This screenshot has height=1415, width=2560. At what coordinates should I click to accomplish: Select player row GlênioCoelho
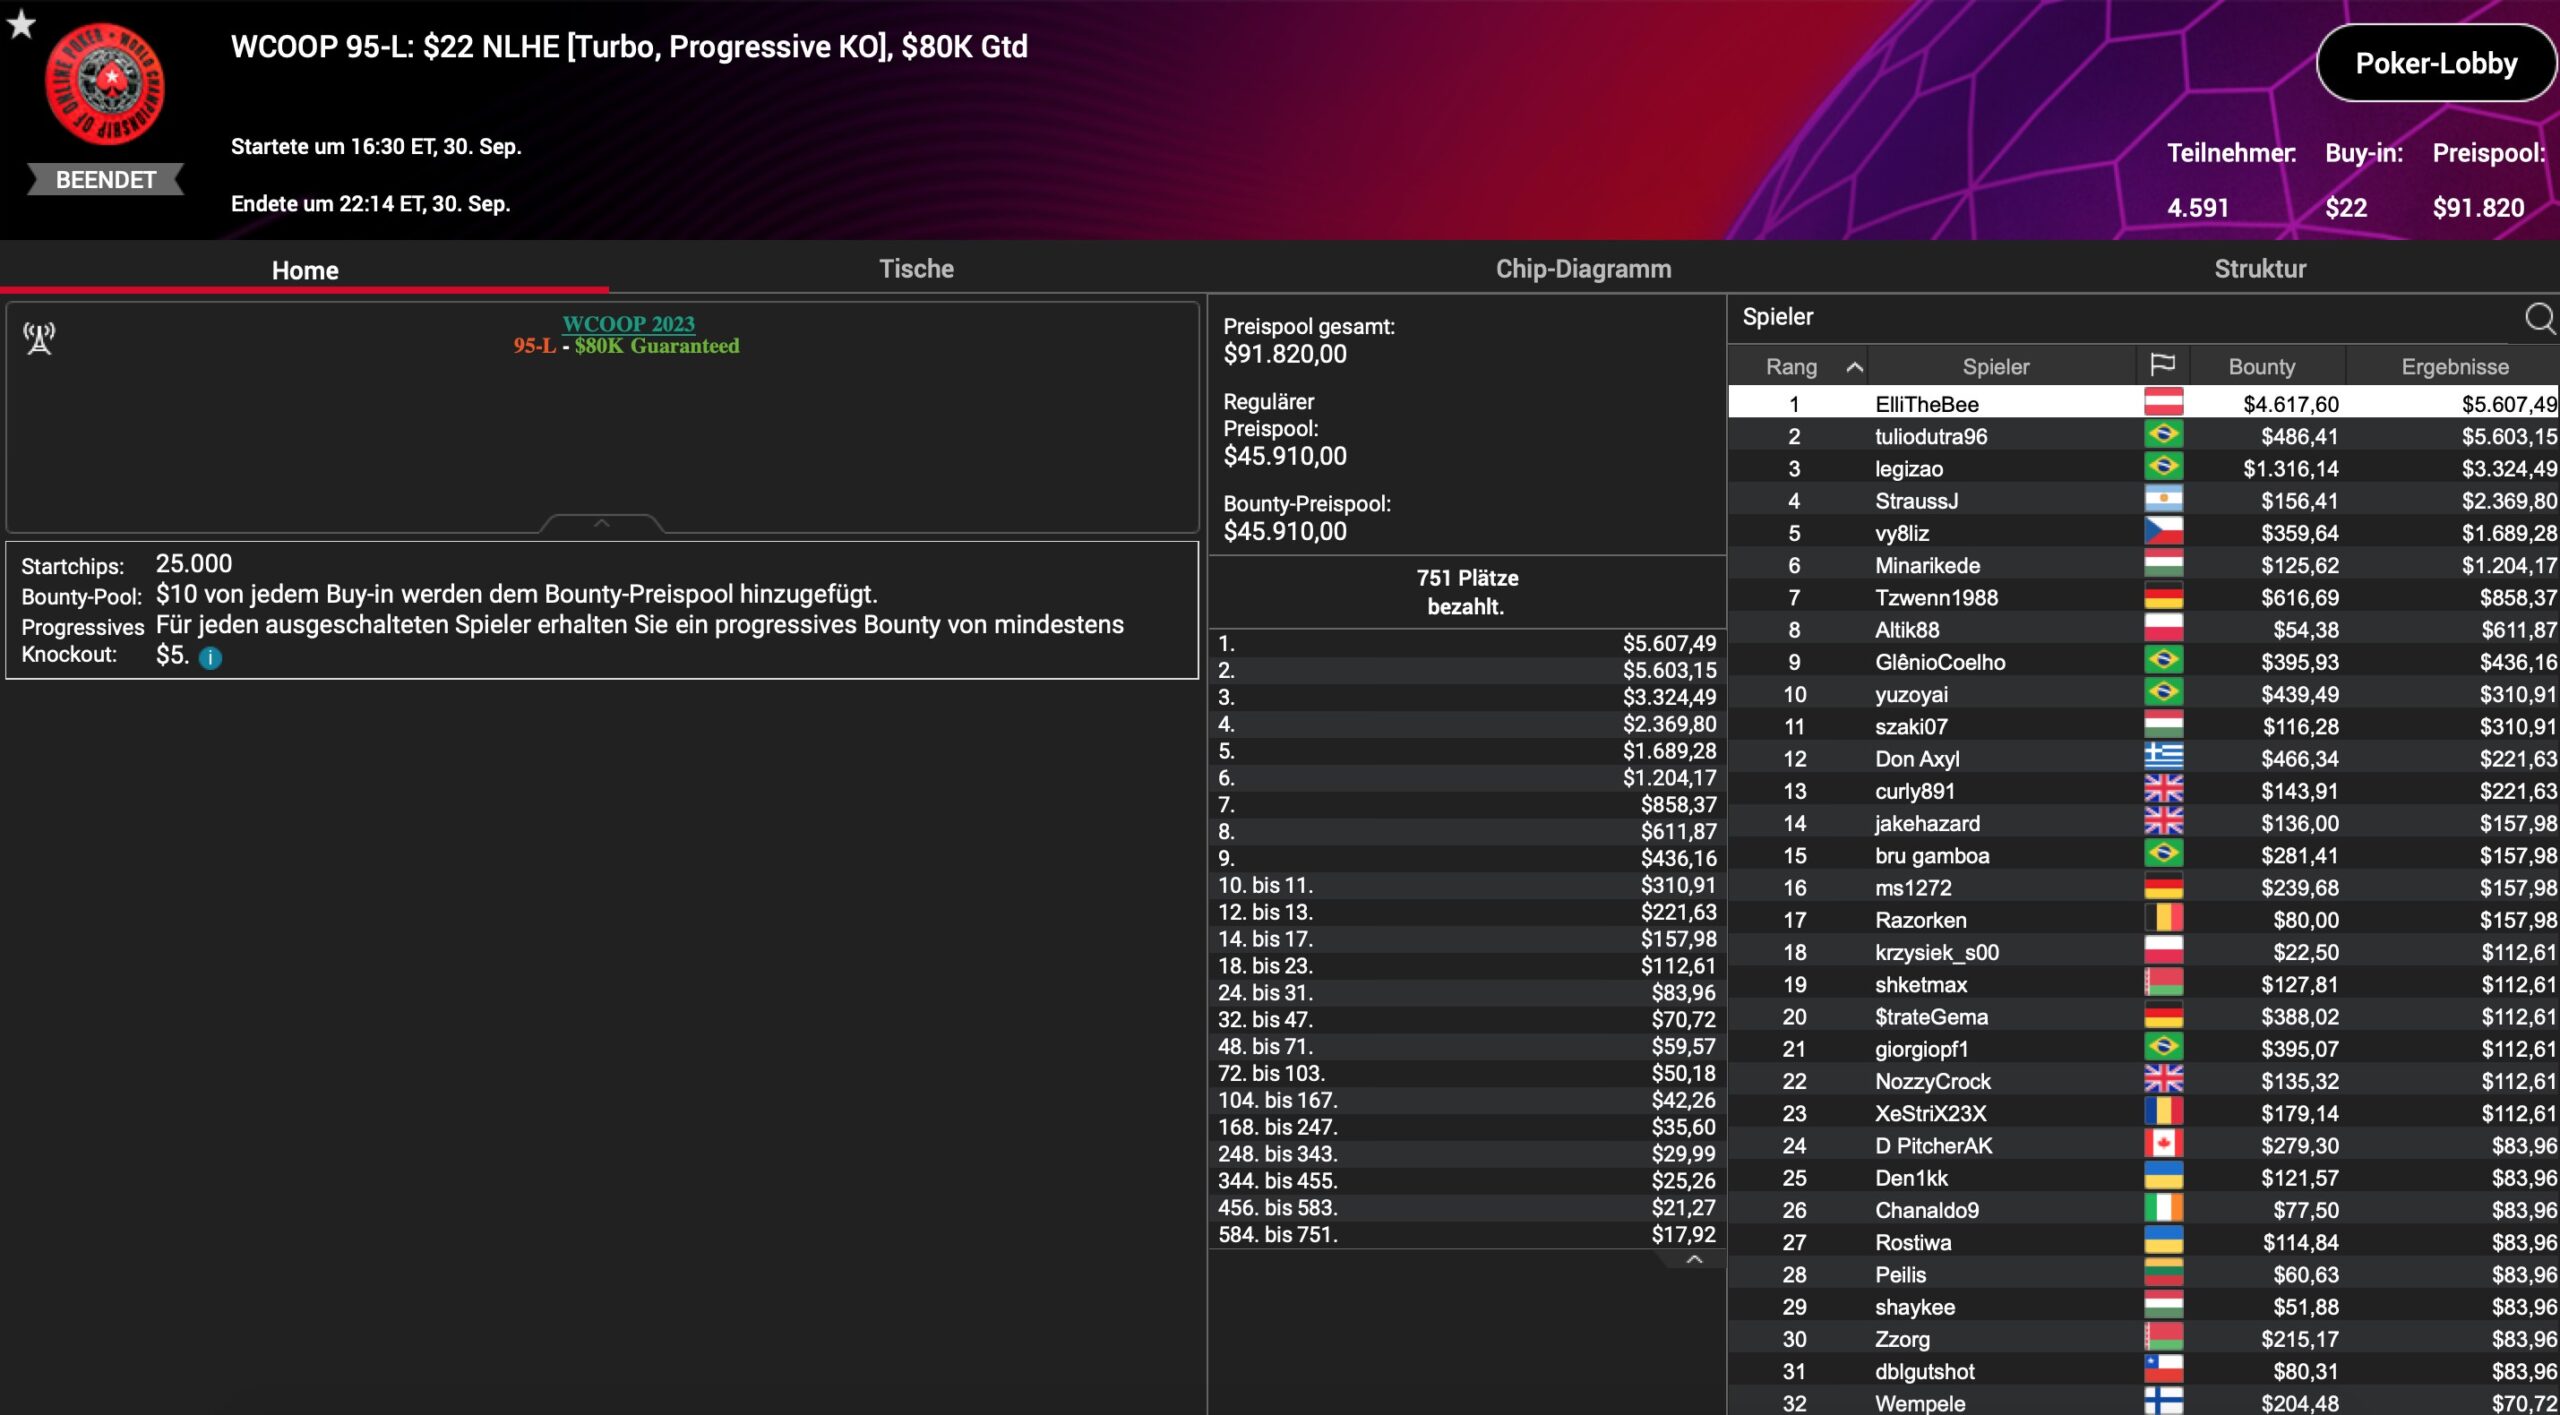click(x=2143, y=661)
